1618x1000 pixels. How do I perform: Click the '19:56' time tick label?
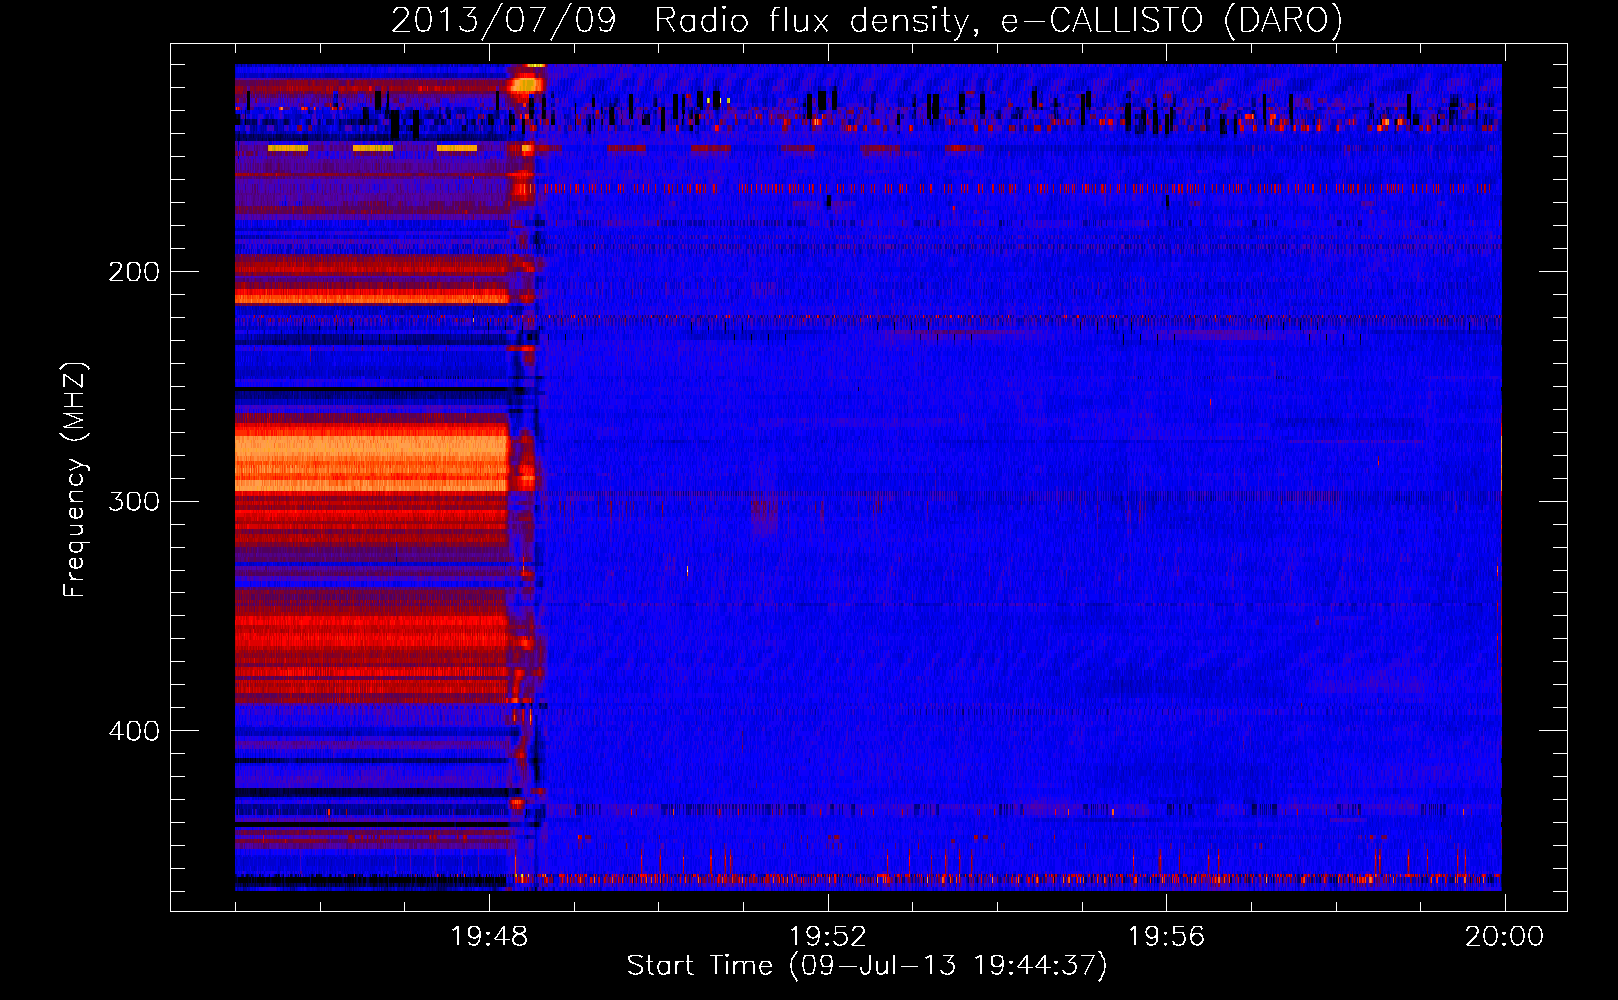click(1166, 937)
